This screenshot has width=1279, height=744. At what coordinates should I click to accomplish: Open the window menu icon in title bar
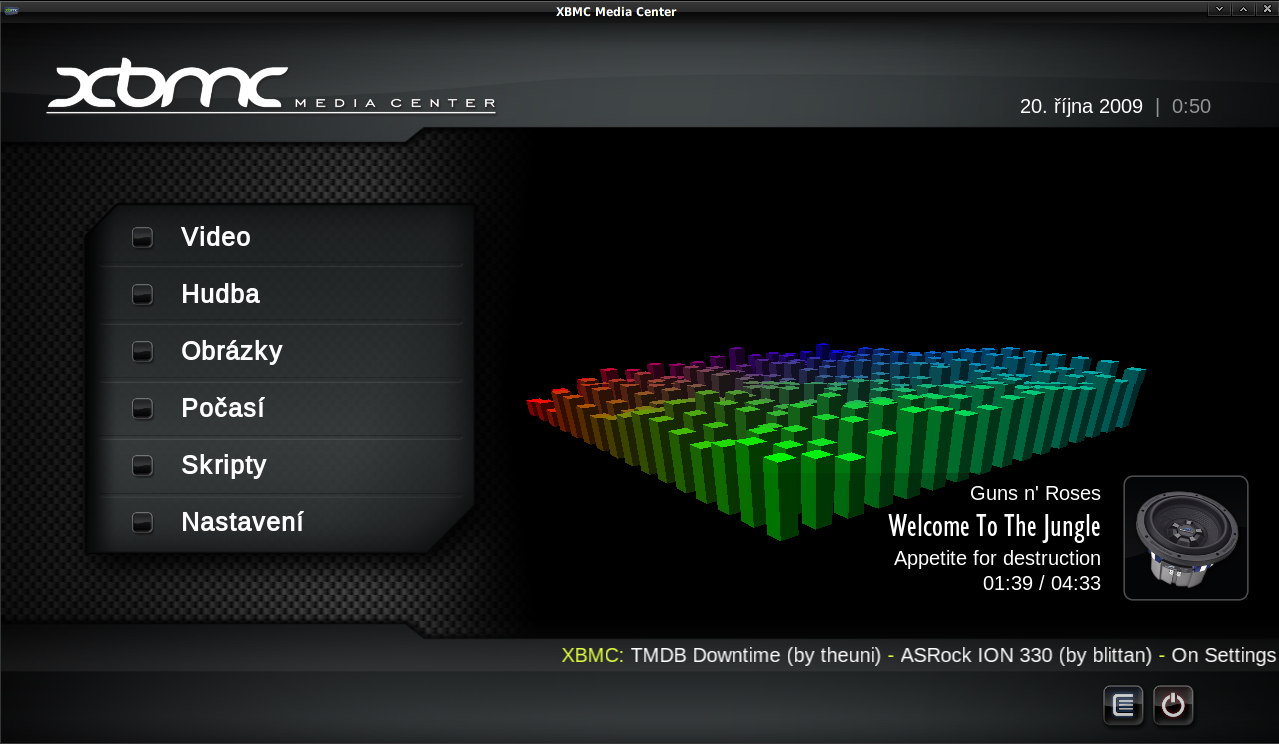[x=10, y=10]
